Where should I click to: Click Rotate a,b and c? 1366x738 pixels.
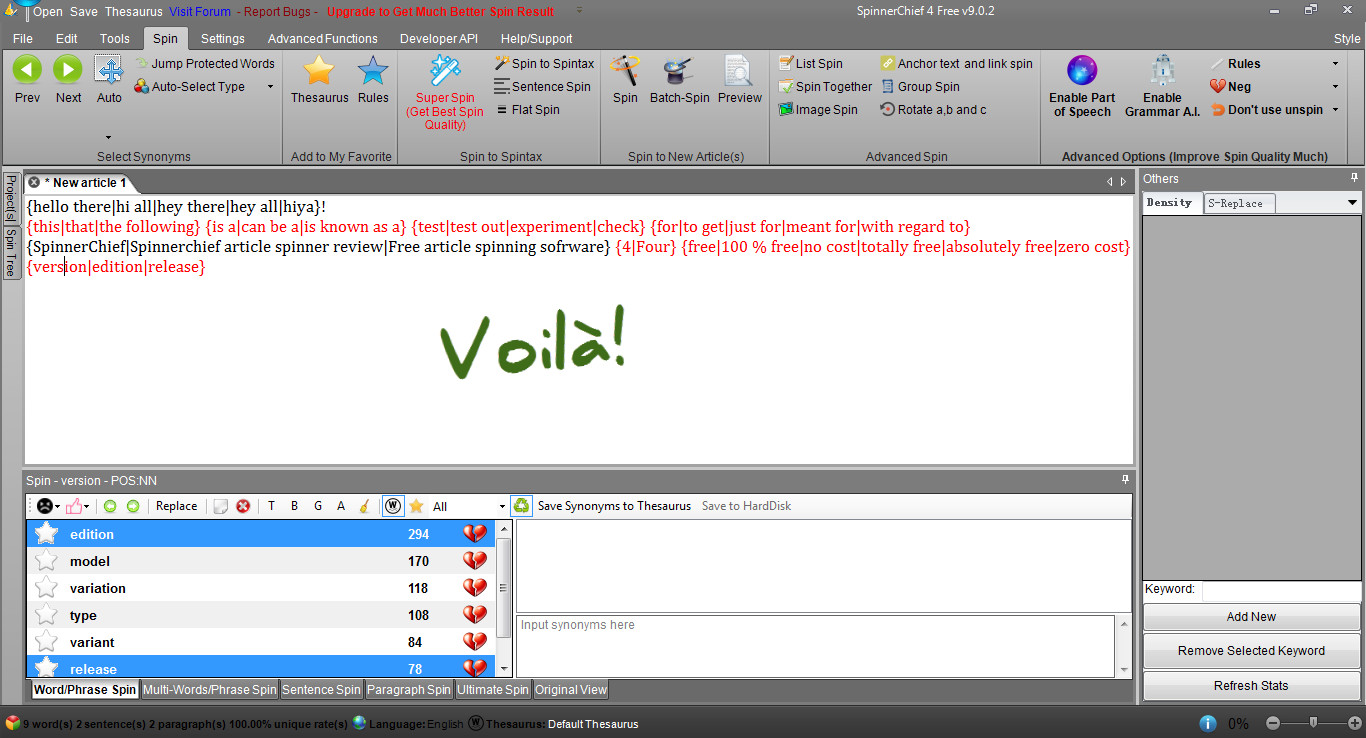point(933,110)
